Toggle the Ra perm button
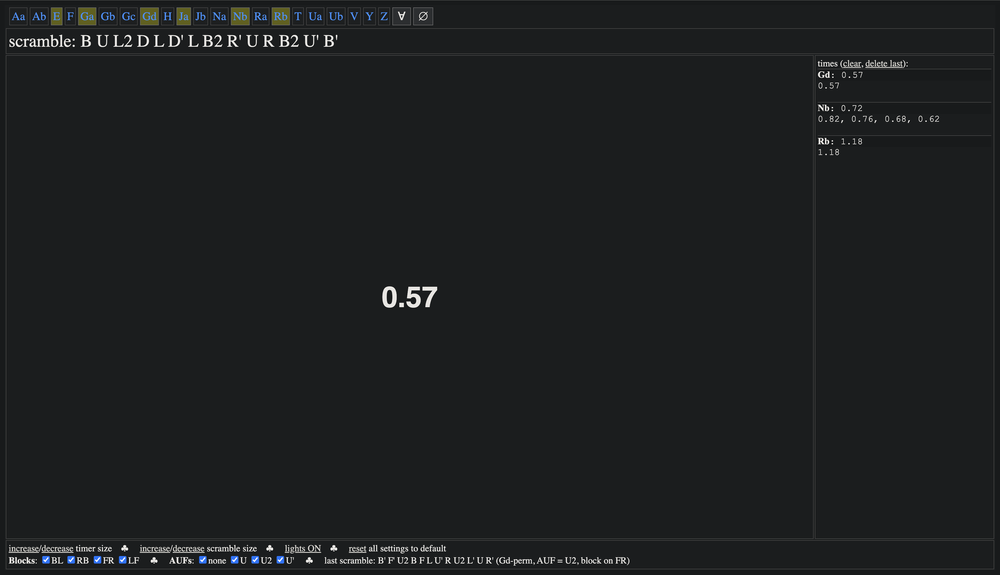Screen dimensions: 1000x575 tap(260, 16)
